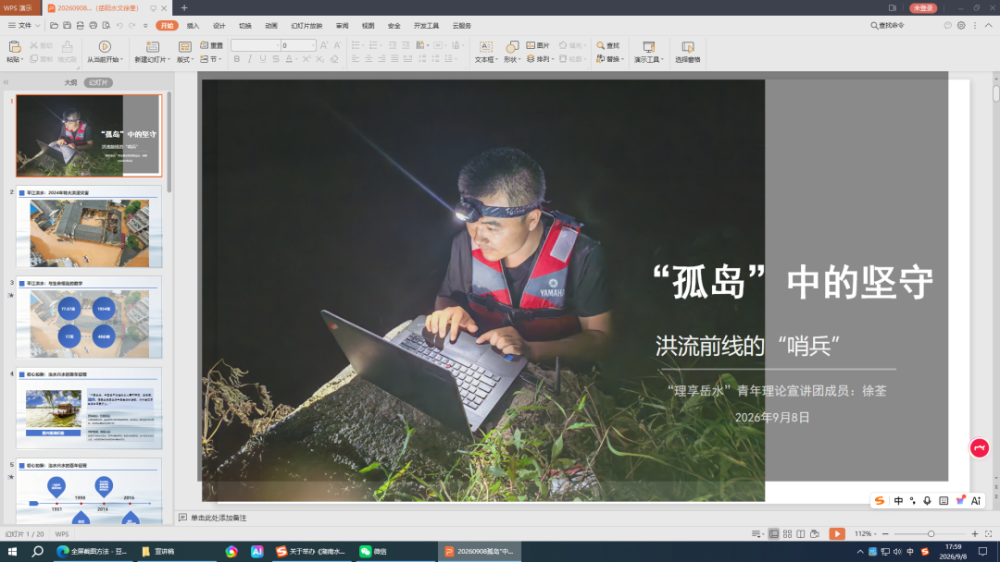Open the 插入 ribbon tab
Screen dimensions: 1000x562
pos(193,26)
